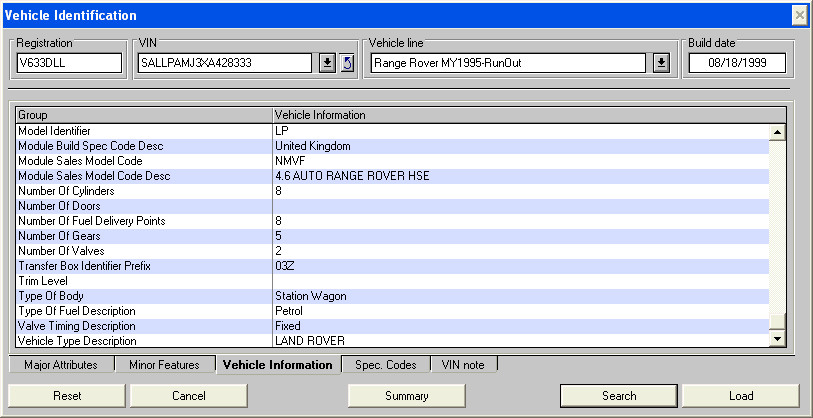Select Module Build Spec Code Desc row

(x=393, y=146)
